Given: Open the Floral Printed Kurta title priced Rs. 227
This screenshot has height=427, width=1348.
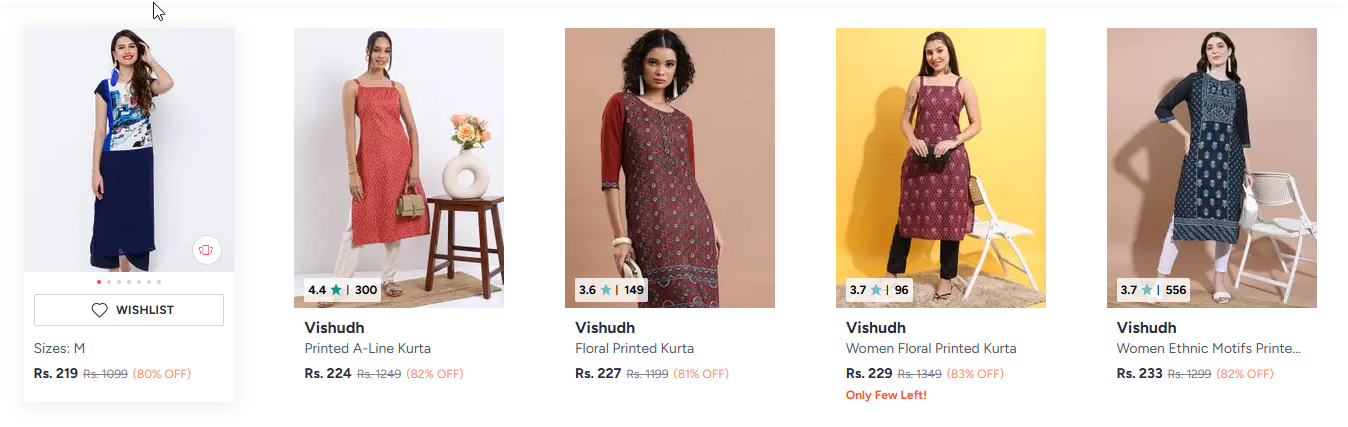Looking at the screenshot, I should pos(634,349).
